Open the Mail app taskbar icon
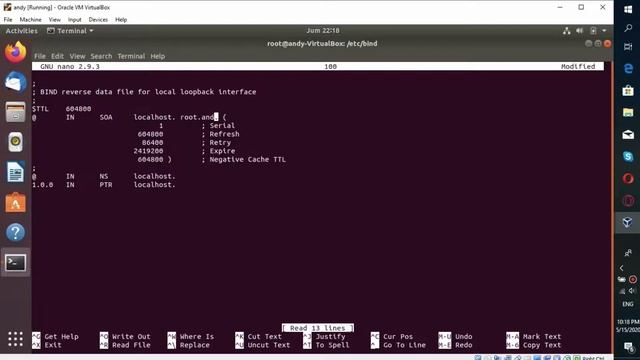640x360 pixels. (628, 134)
